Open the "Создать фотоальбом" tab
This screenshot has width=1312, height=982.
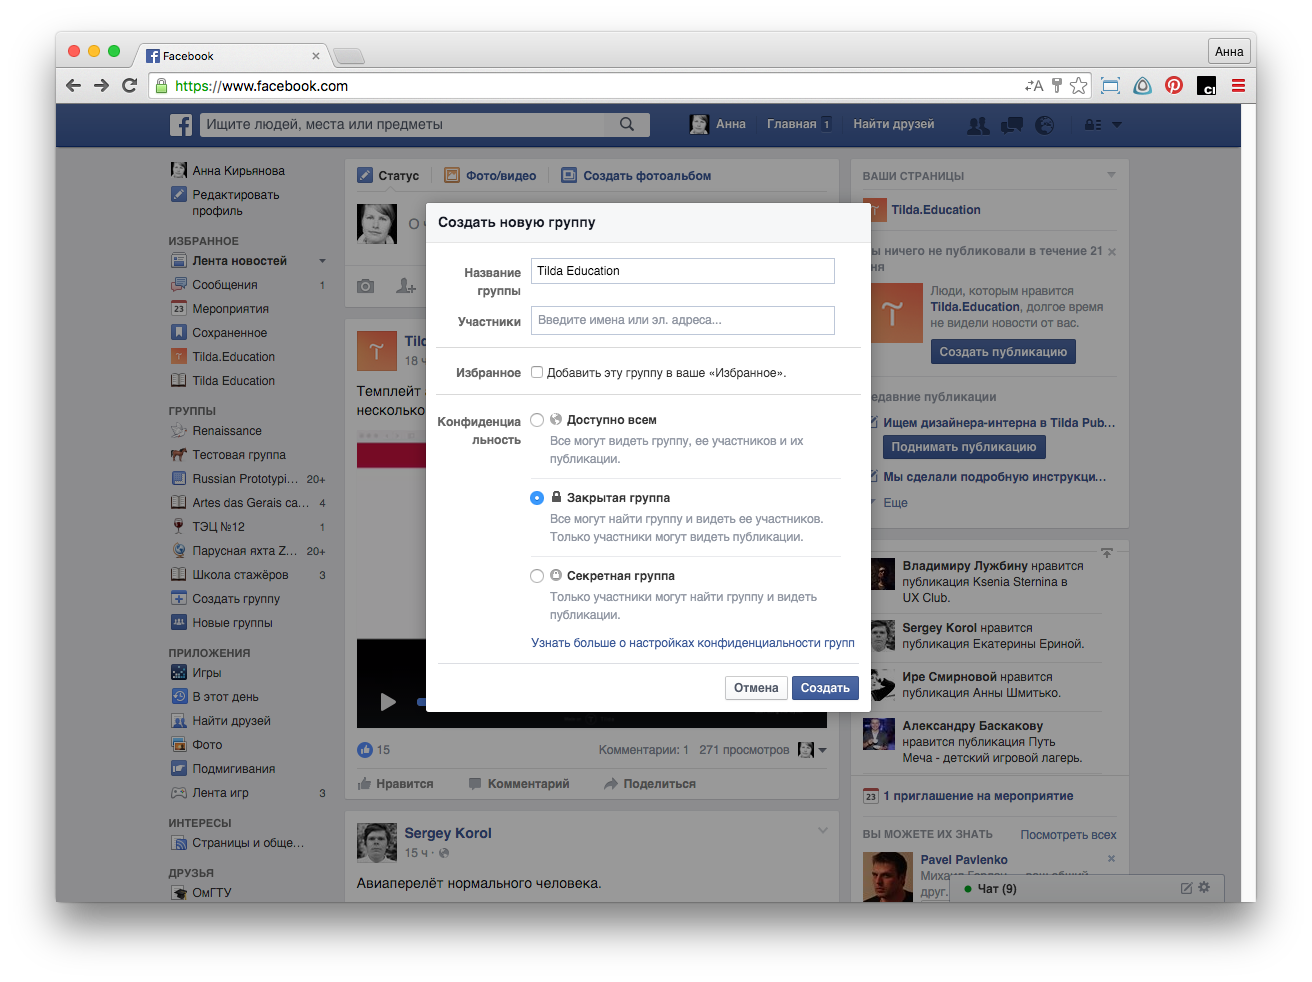[x=636, y=176]
